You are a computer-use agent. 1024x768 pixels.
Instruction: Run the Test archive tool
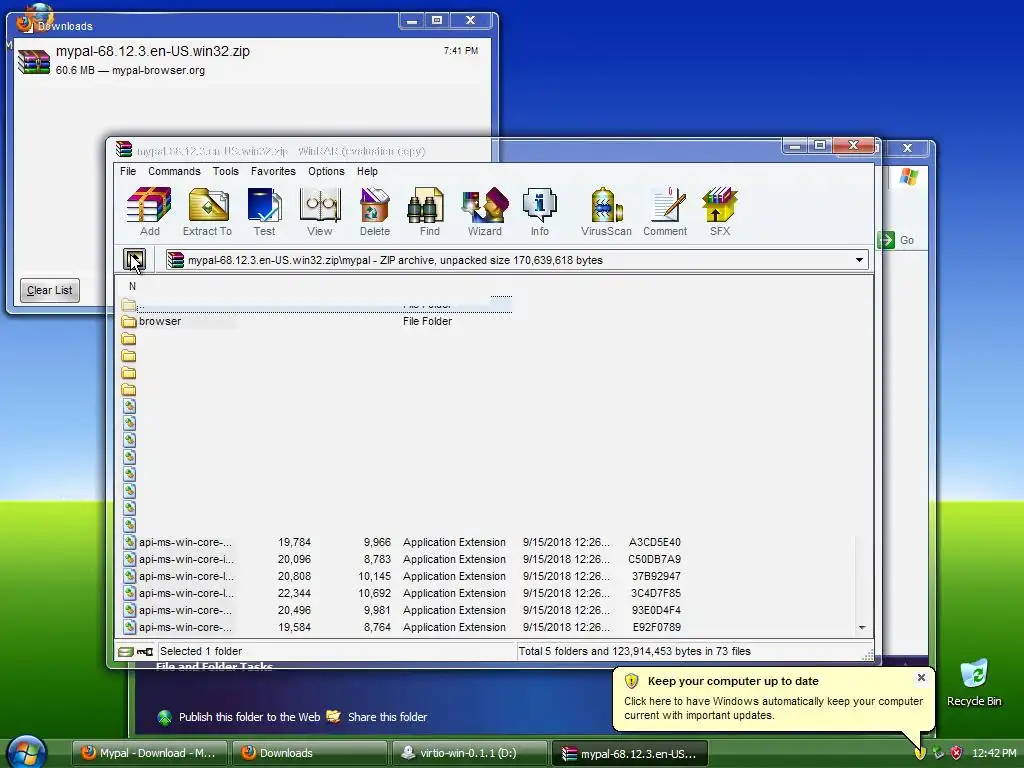(x=264, y=211)
